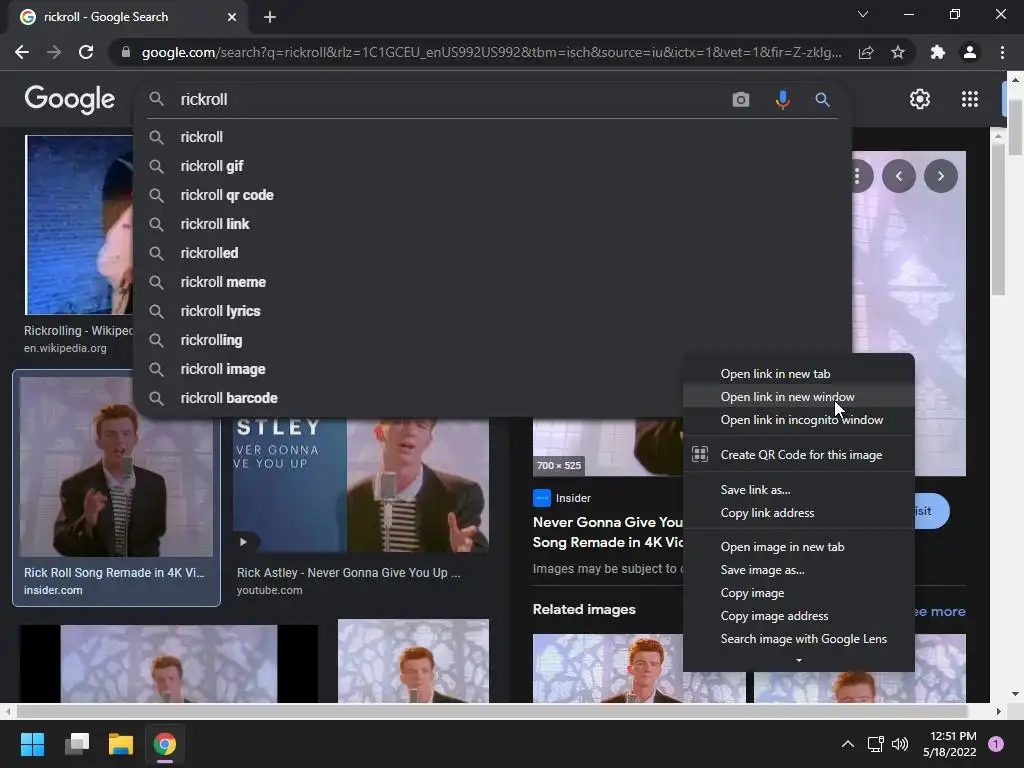Click See more related images link
This screenshot has height=768, width=1024.
click(939, 612)
